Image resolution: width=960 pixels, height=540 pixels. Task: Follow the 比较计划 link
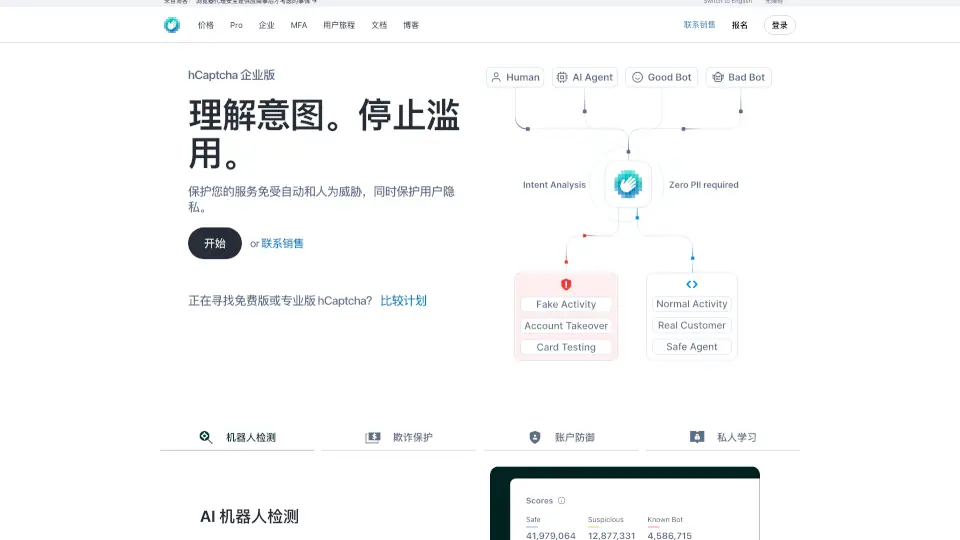tap(403, 300)
